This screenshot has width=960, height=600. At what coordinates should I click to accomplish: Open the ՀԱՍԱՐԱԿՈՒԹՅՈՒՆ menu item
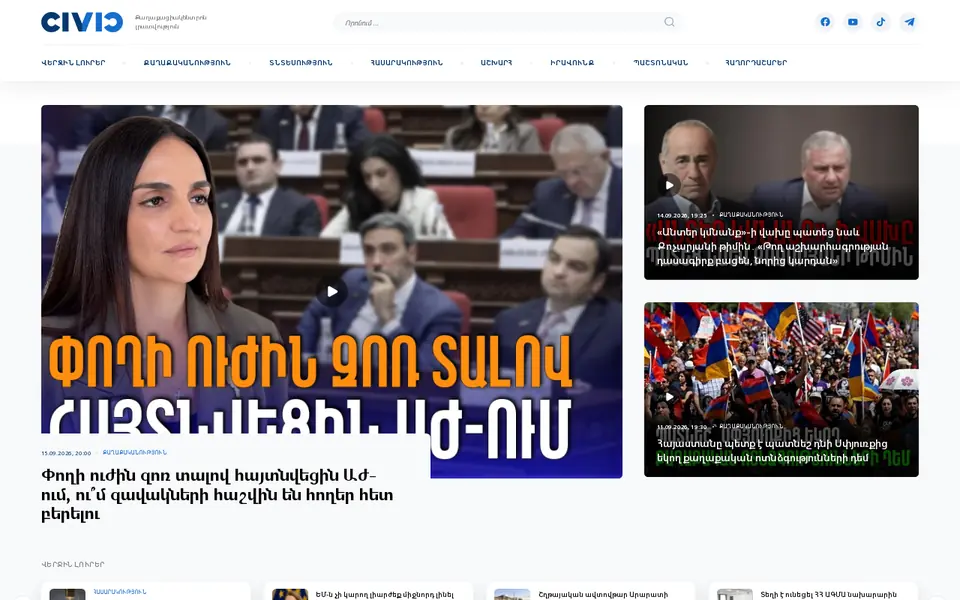(x=407, y=62)
